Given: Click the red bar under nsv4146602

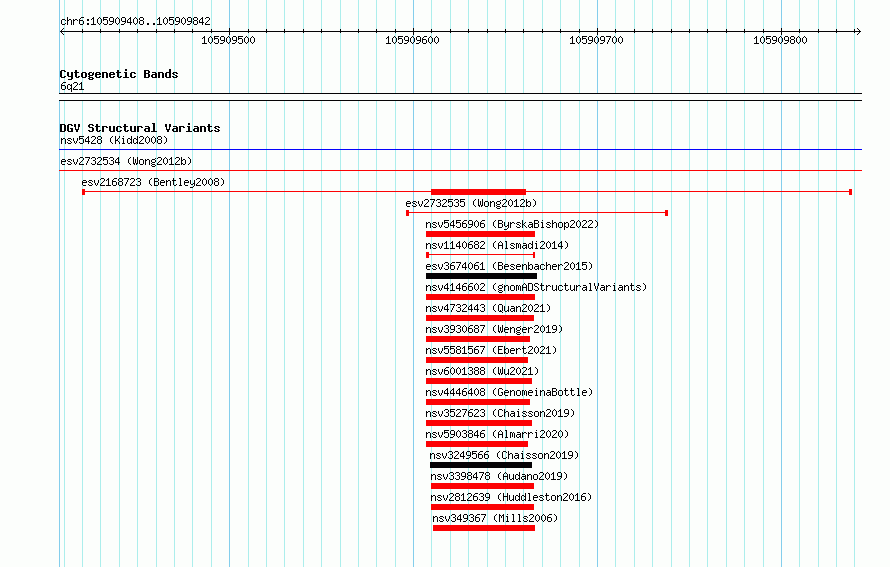Looking at the screenshot, I should click(480, 297).
